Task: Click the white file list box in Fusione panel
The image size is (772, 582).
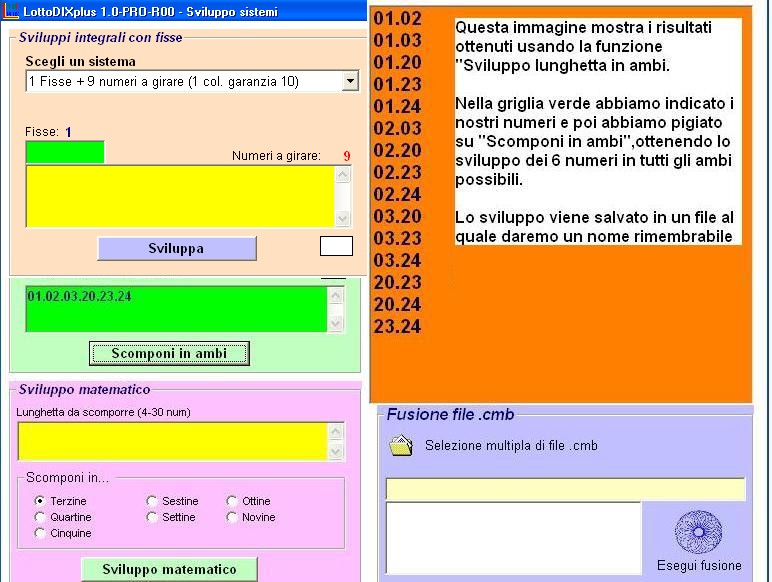Action: pos(514,538)
